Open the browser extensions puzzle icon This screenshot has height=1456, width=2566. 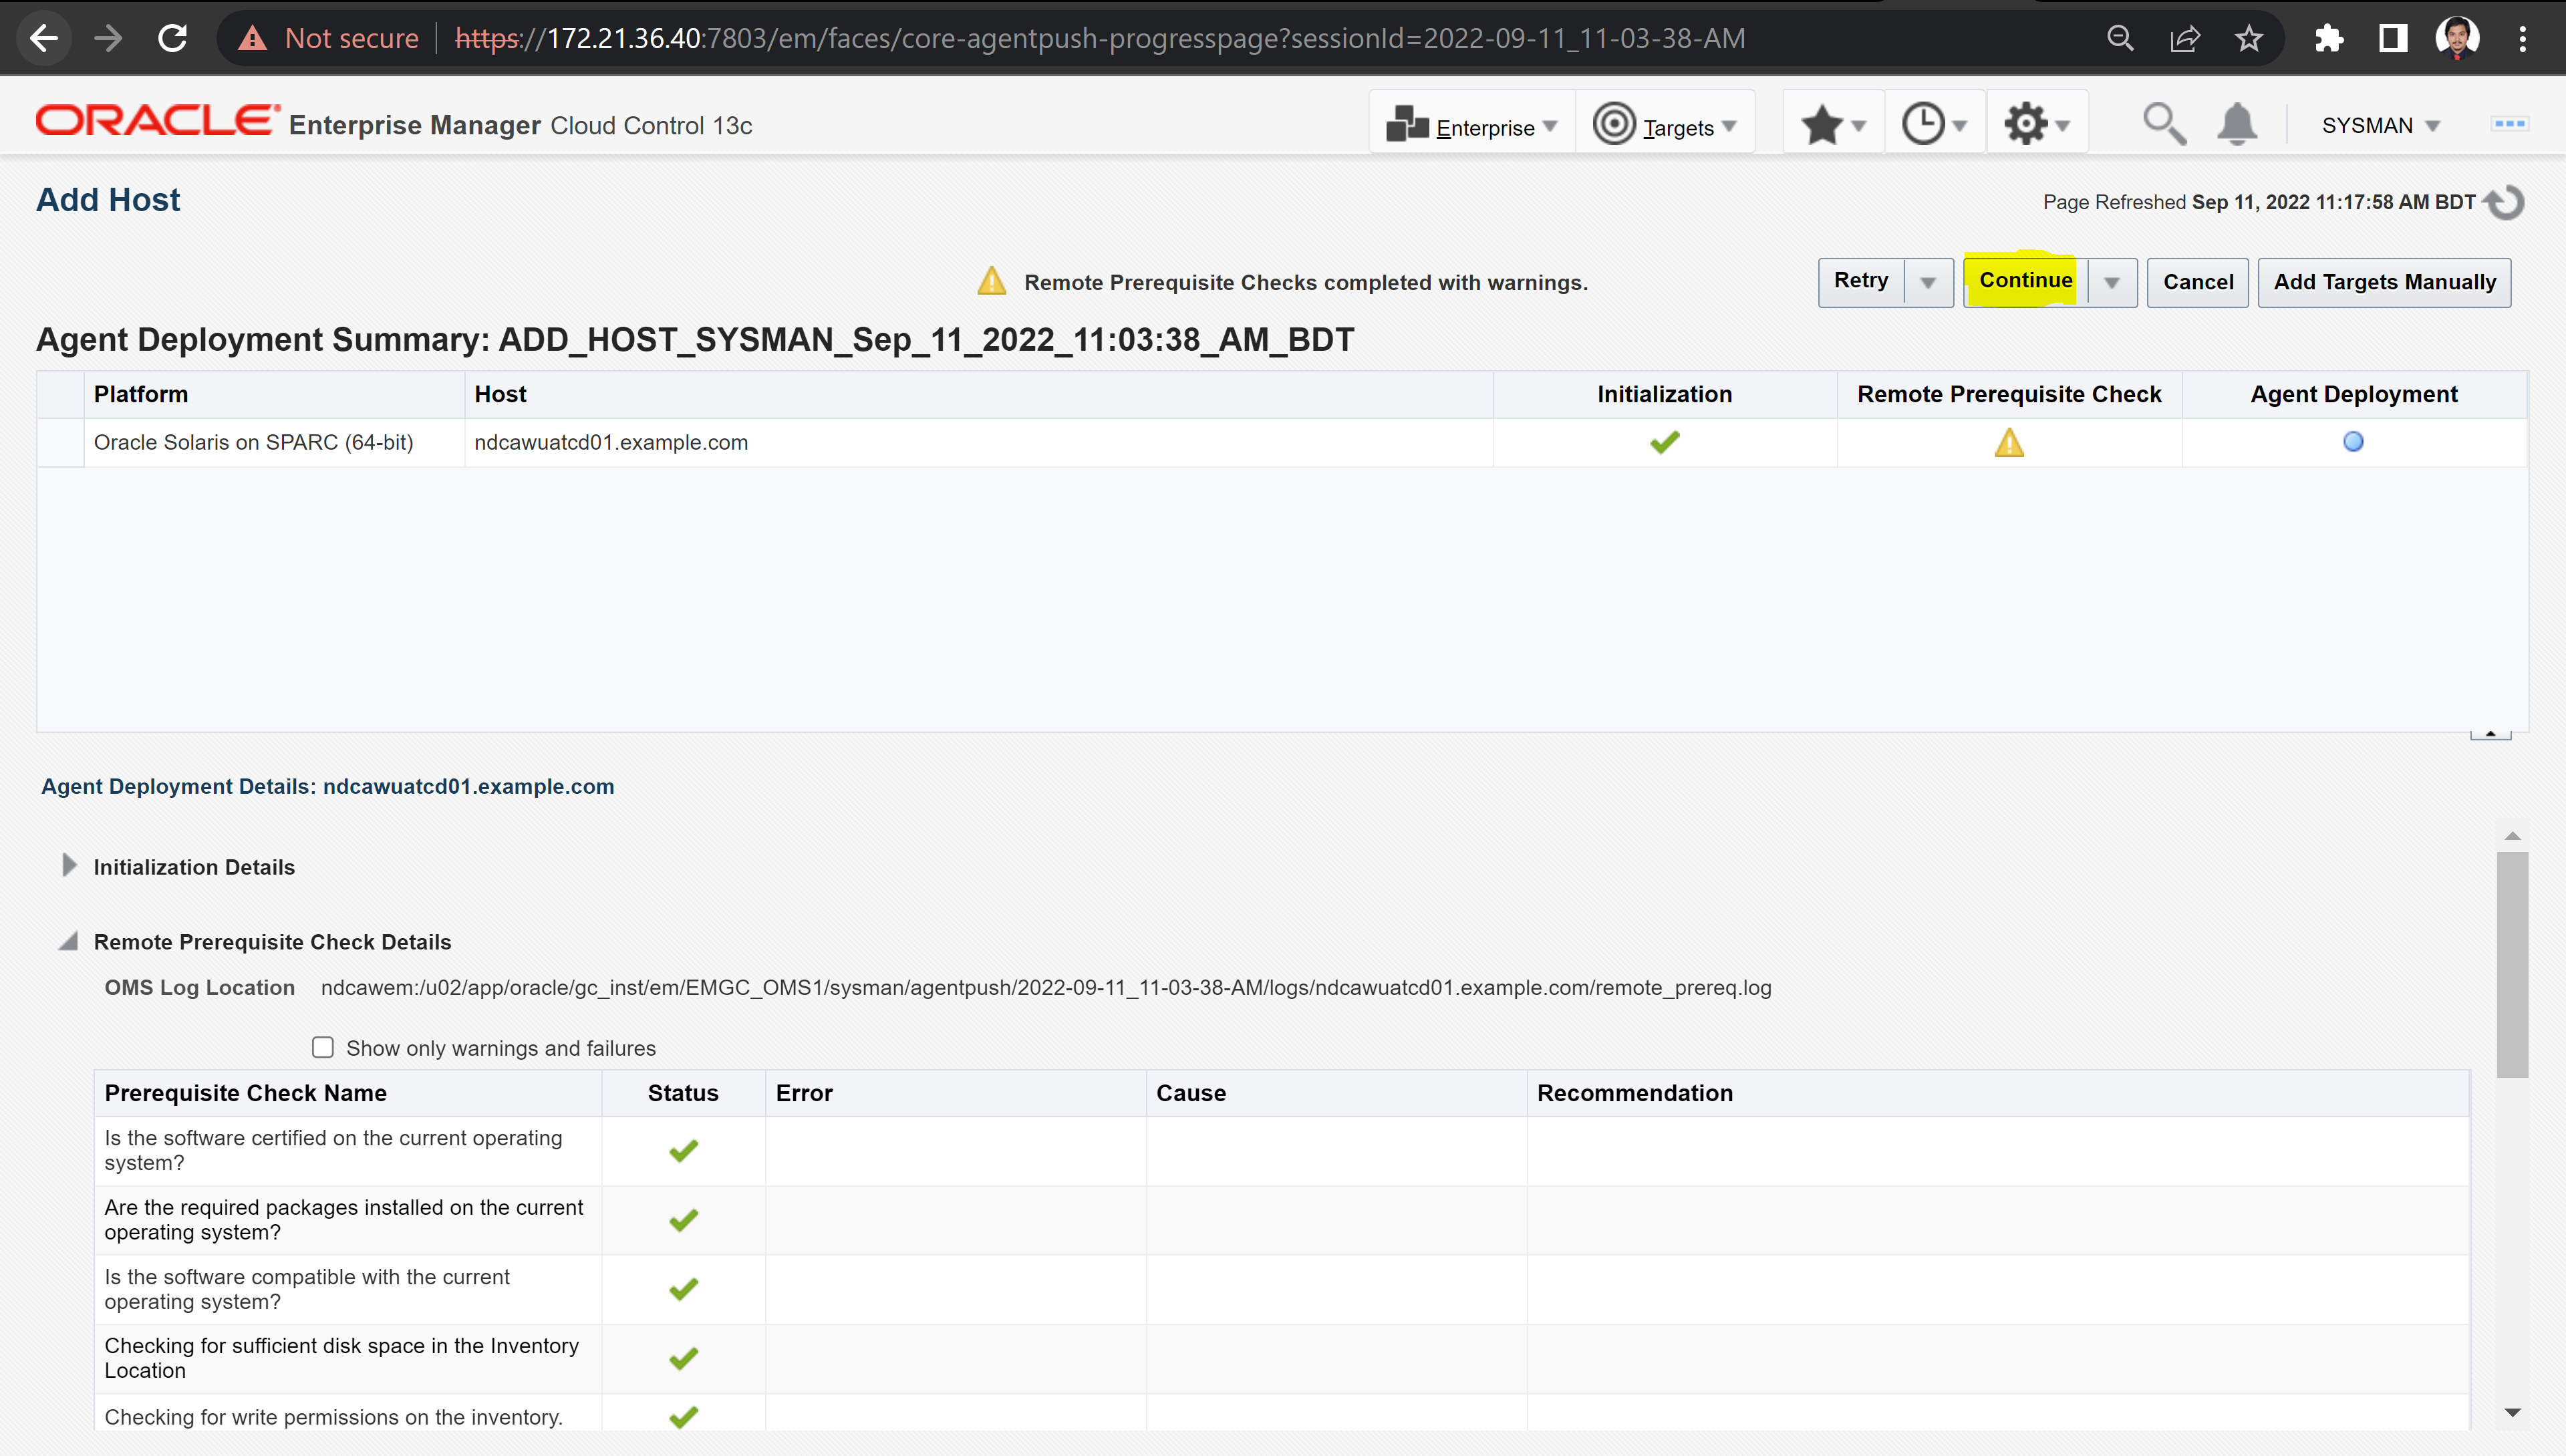[2329, 38]
